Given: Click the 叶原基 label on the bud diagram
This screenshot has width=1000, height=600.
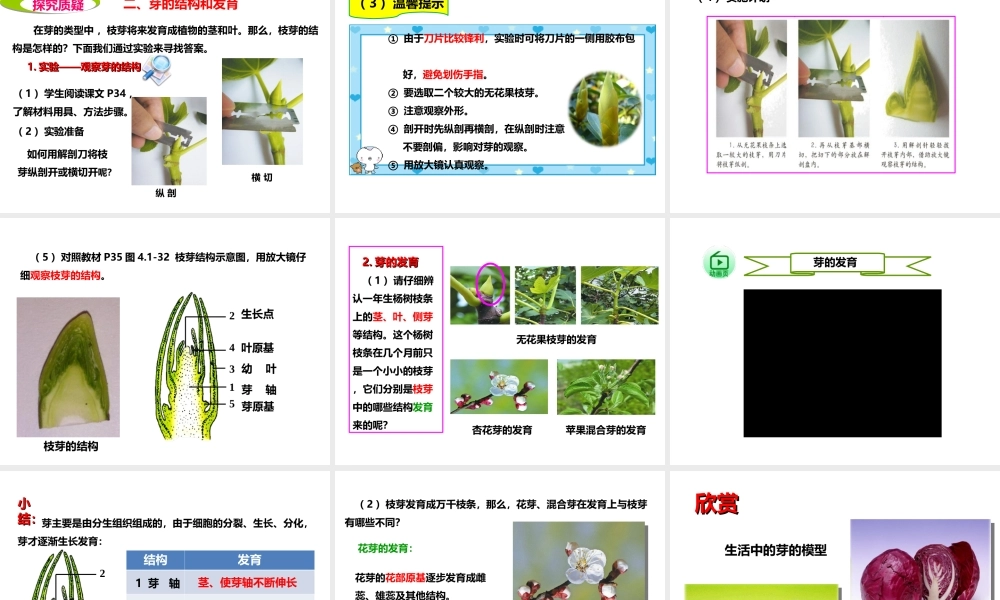Looking at the screenshot, I should tap(258, 348).
